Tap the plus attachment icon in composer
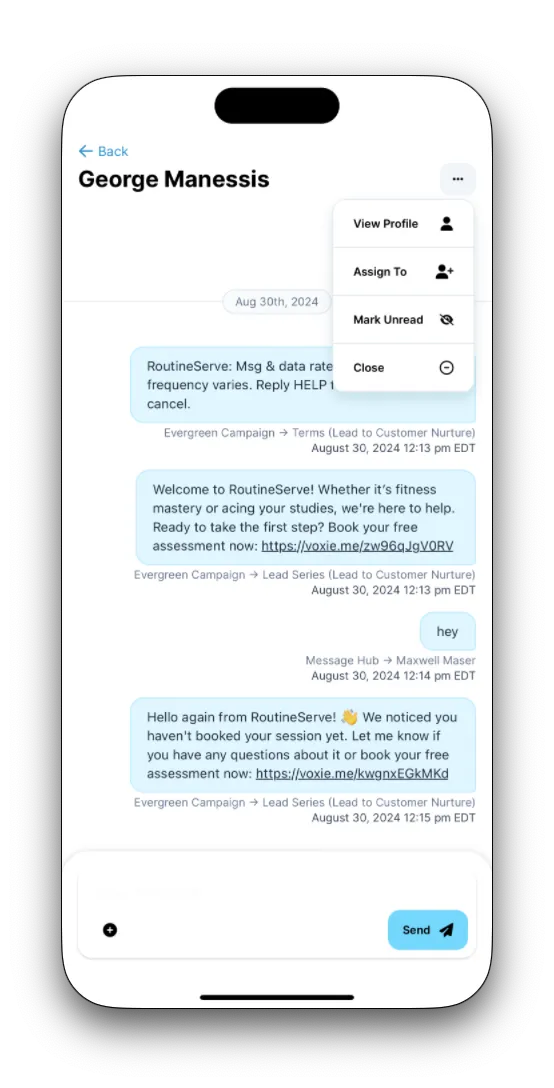Image resolution: width=554 pixels, height=1088 pixels. point(110,930)
